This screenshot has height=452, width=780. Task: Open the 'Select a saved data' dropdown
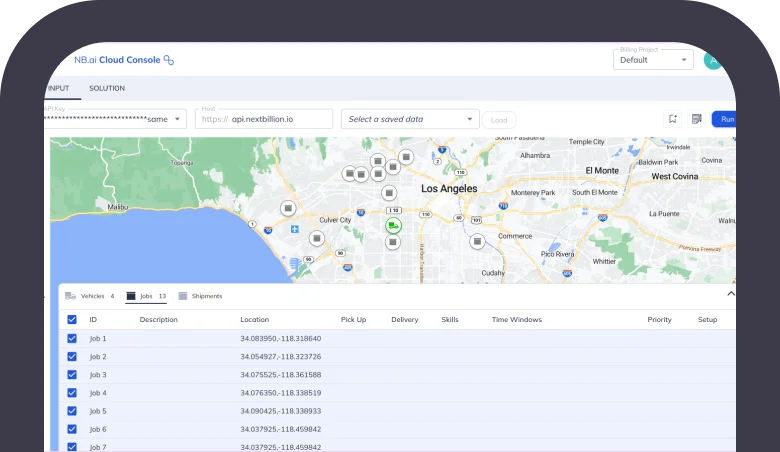click(x=410, y=119)
